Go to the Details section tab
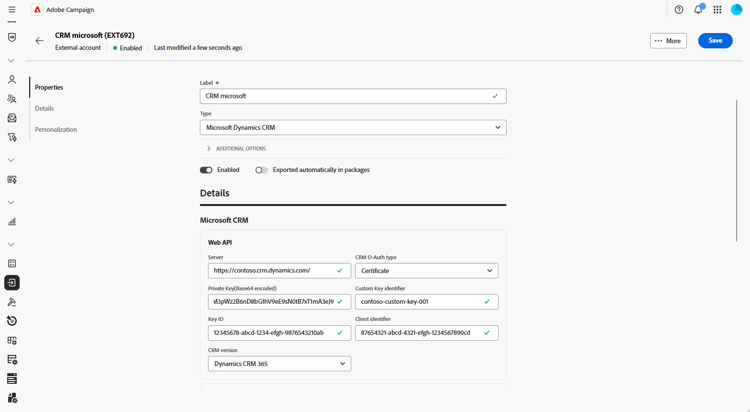Image resolution: width=750 pixels, height=412 pixels. [x=45, y=108]
